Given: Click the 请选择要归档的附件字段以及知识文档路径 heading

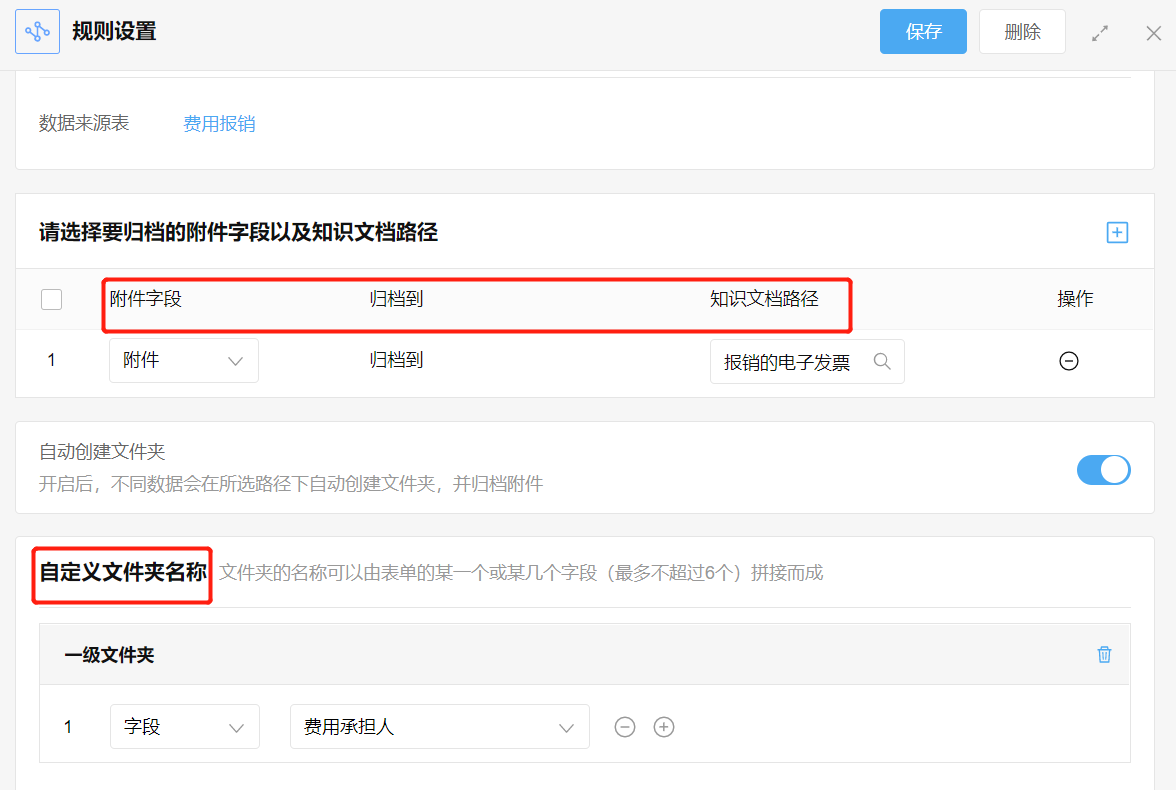Looking at the screenshot, I should coord(238,233).
